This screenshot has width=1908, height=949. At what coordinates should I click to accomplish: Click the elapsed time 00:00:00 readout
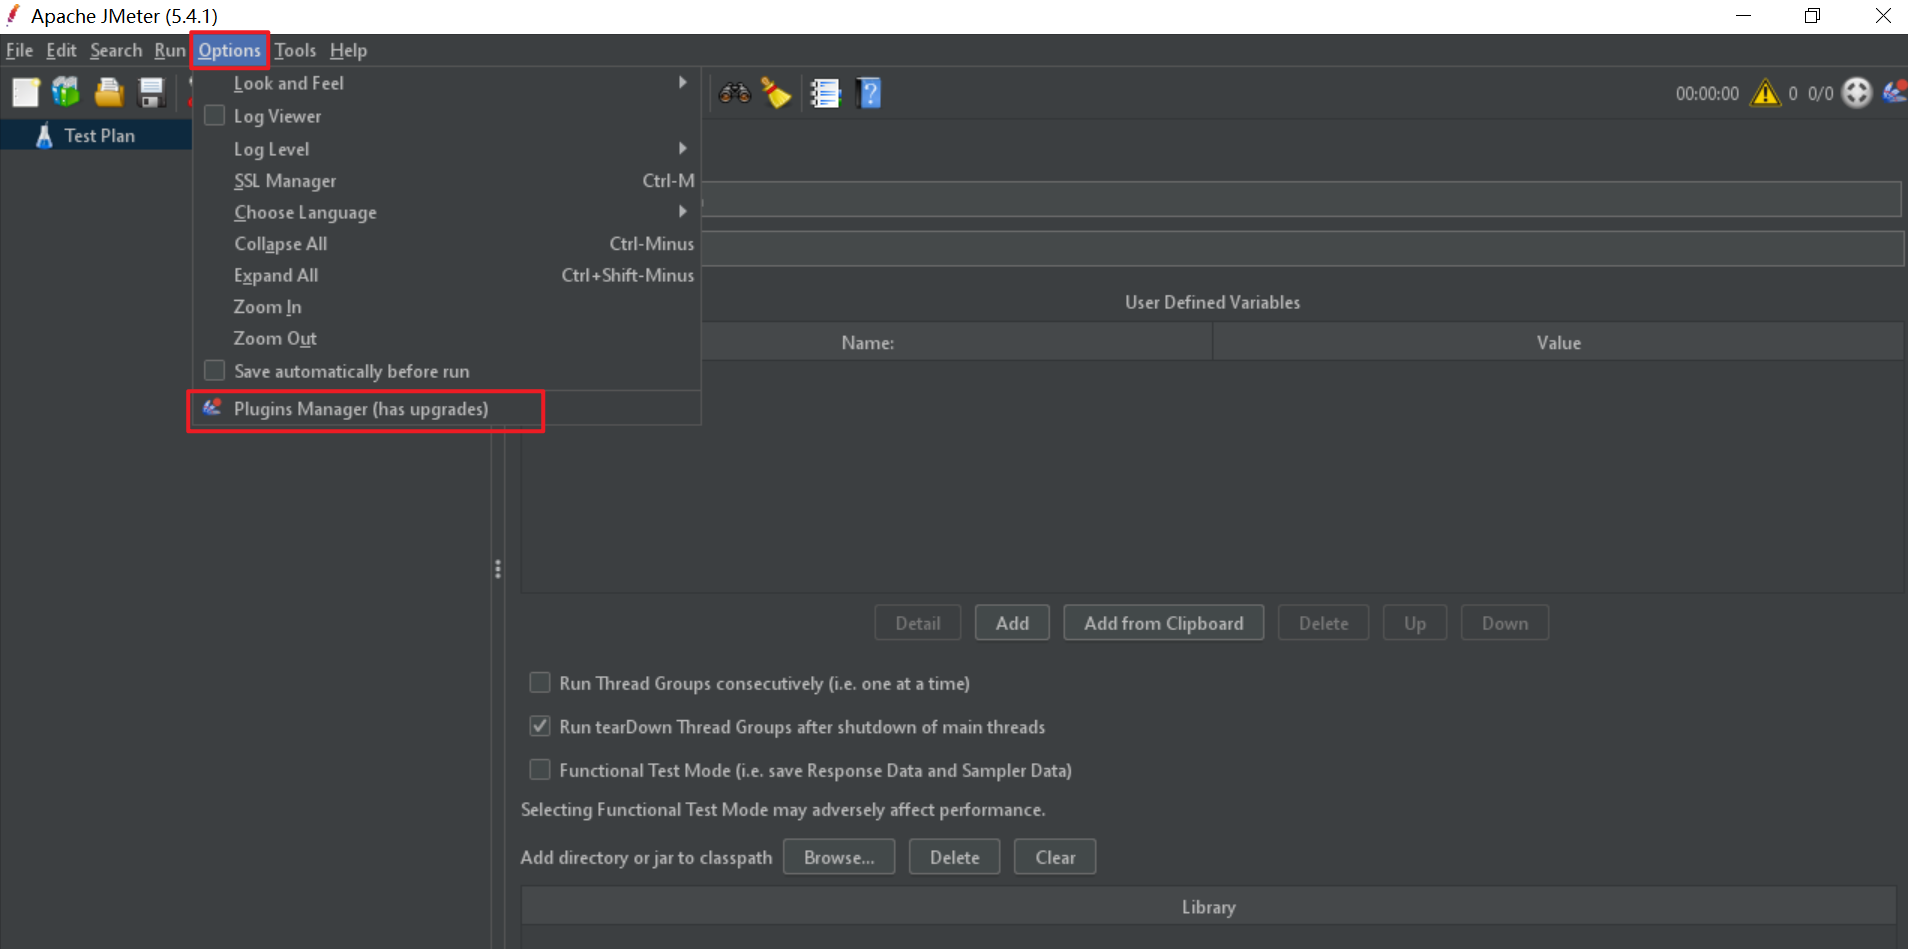[x=1707, y=94]
